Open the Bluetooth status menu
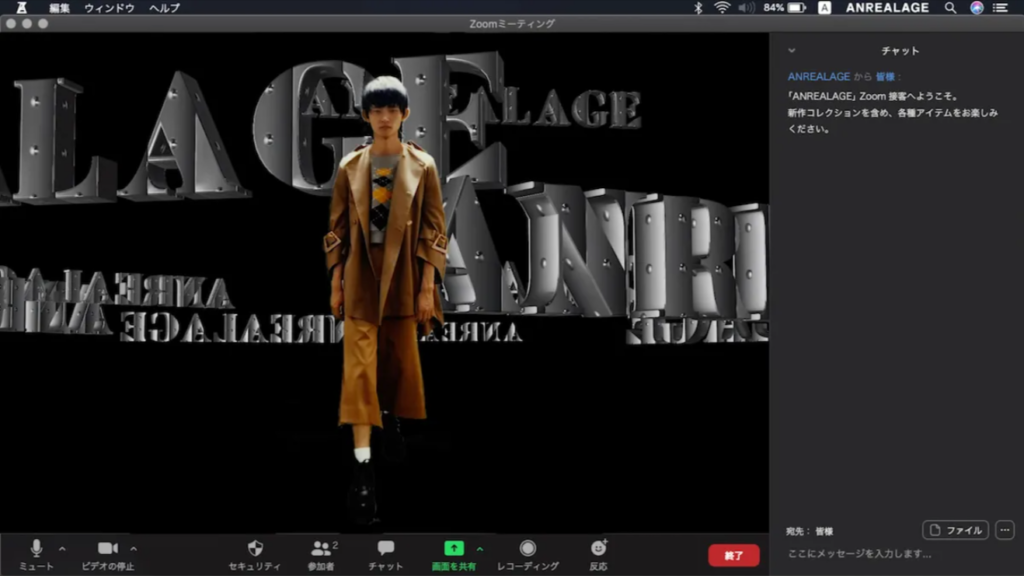Viewport: 1024px width, 576px height. coord(697,8)
